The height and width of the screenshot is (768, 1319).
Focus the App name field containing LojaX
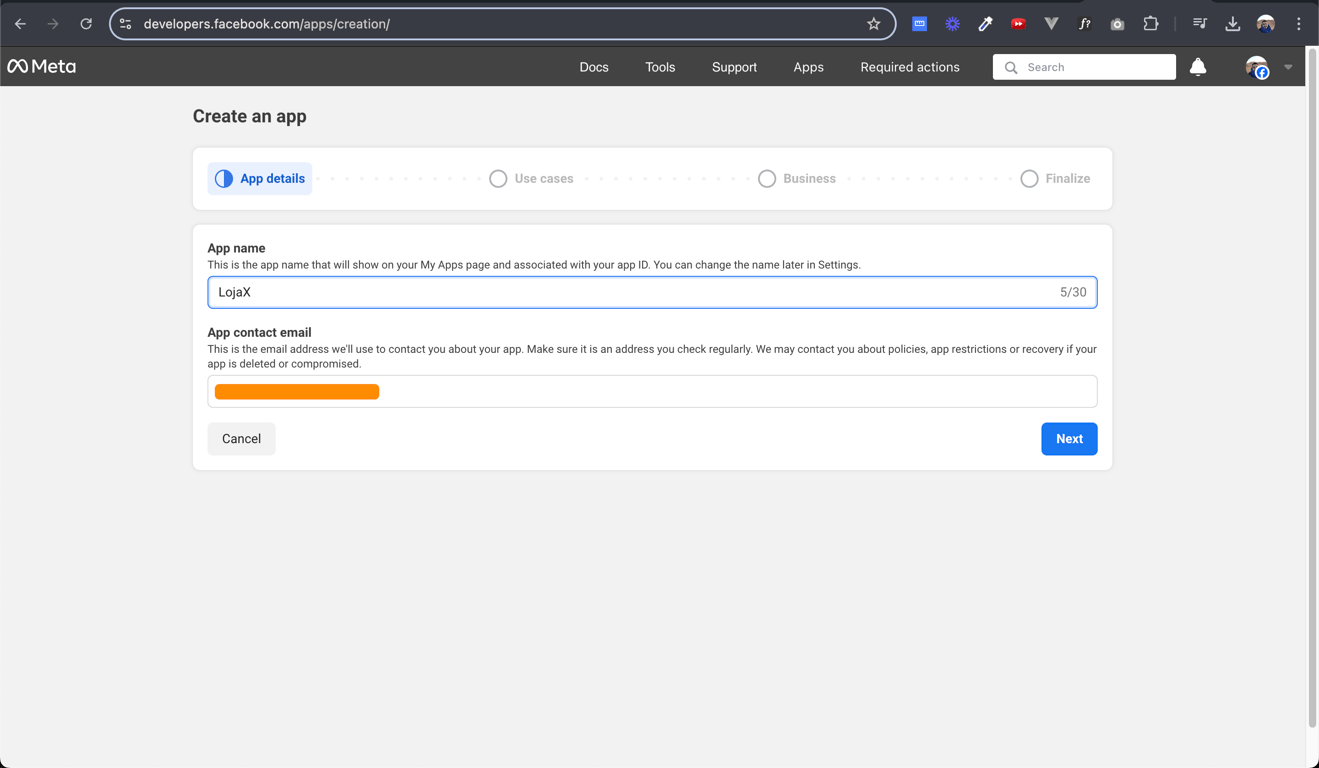(652, 292)
